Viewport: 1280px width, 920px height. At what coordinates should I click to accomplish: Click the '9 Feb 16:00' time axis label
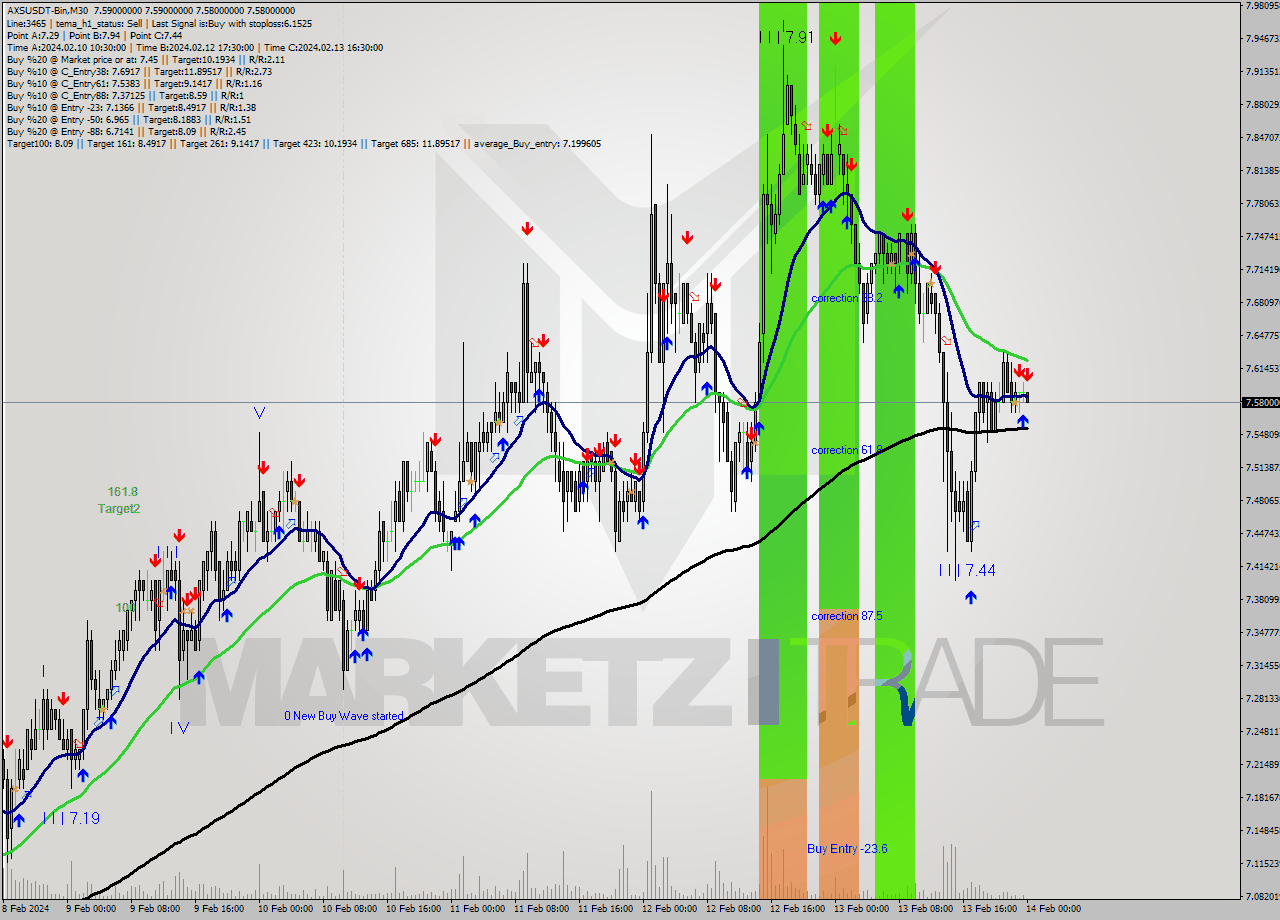pos(219,909)
